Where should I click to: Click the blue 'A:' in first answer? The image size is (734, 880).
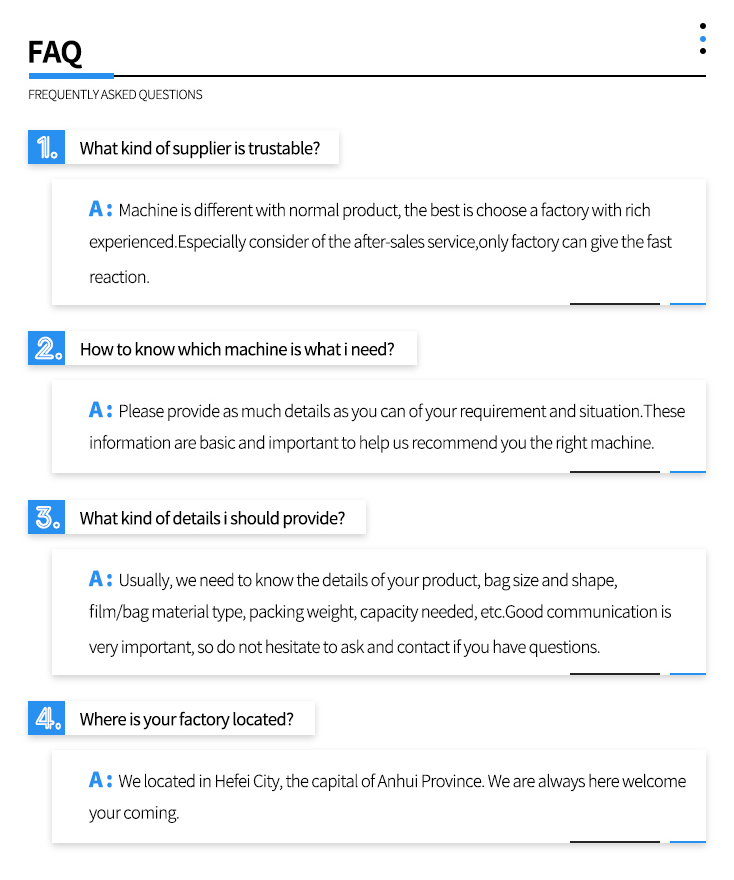coord(100,209)
